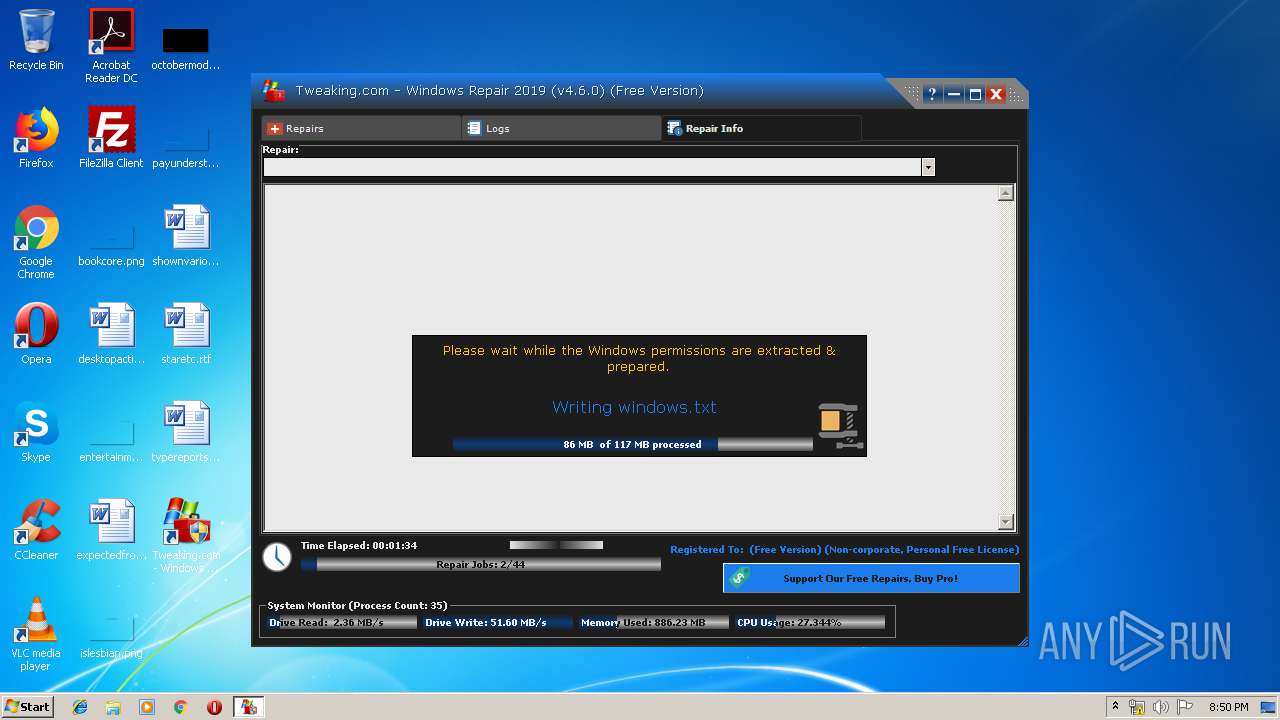Click the Memory Used meter
Screen dimensions: 1280x720
click(x=654, y=622)
